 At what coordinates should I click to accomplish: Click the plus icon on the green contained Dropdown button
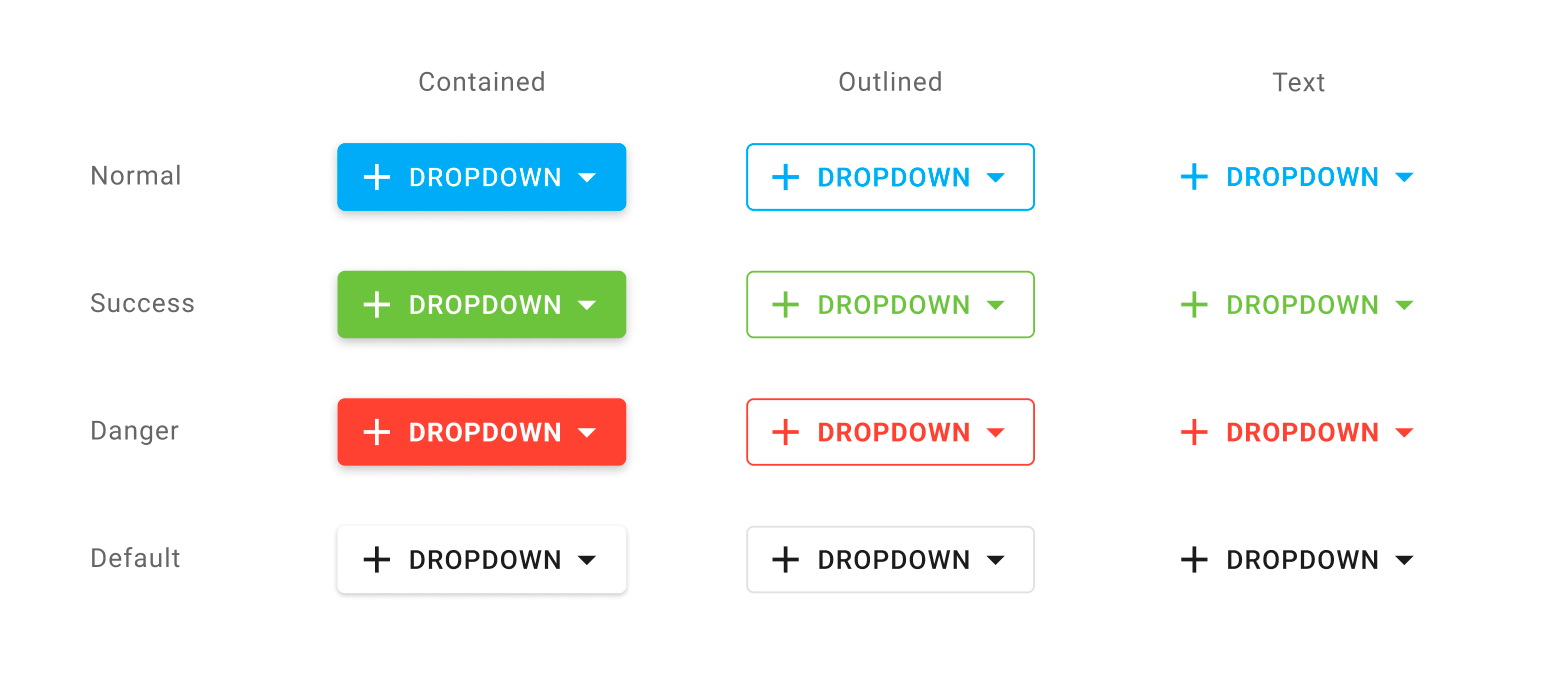(376, 304)
